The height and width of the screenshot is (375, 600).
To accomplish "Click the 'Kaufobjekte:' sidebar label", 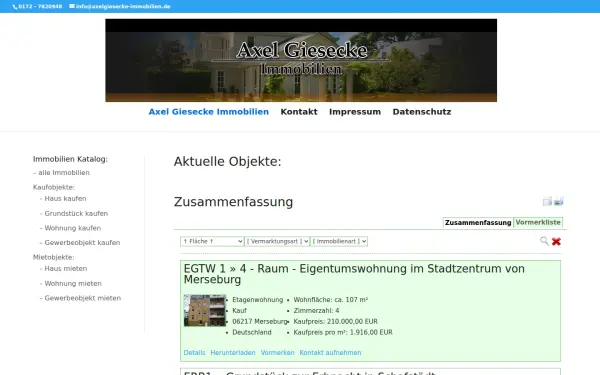I will tap(54, 187).
